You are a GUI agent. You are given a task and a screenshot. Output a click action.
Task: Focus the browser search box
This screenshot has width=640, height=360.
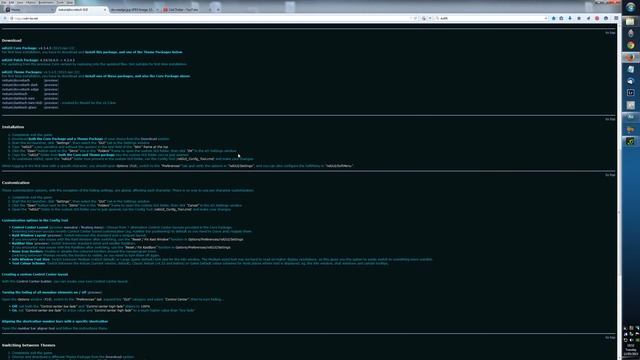492,18
